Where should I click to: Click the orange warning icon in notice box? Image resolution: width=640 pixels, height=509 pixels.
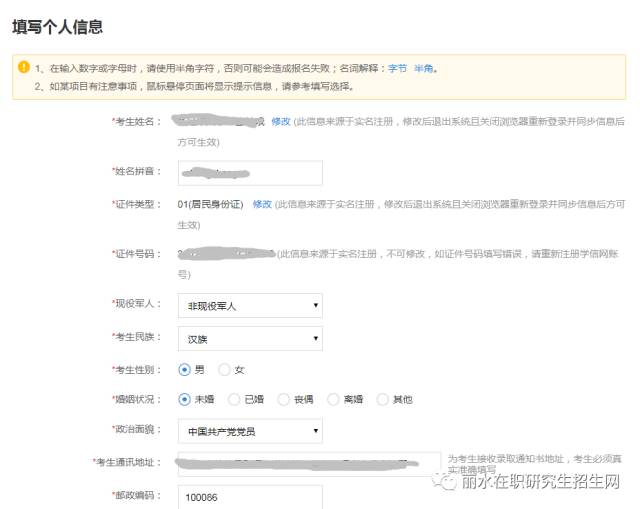click(24, 68)
